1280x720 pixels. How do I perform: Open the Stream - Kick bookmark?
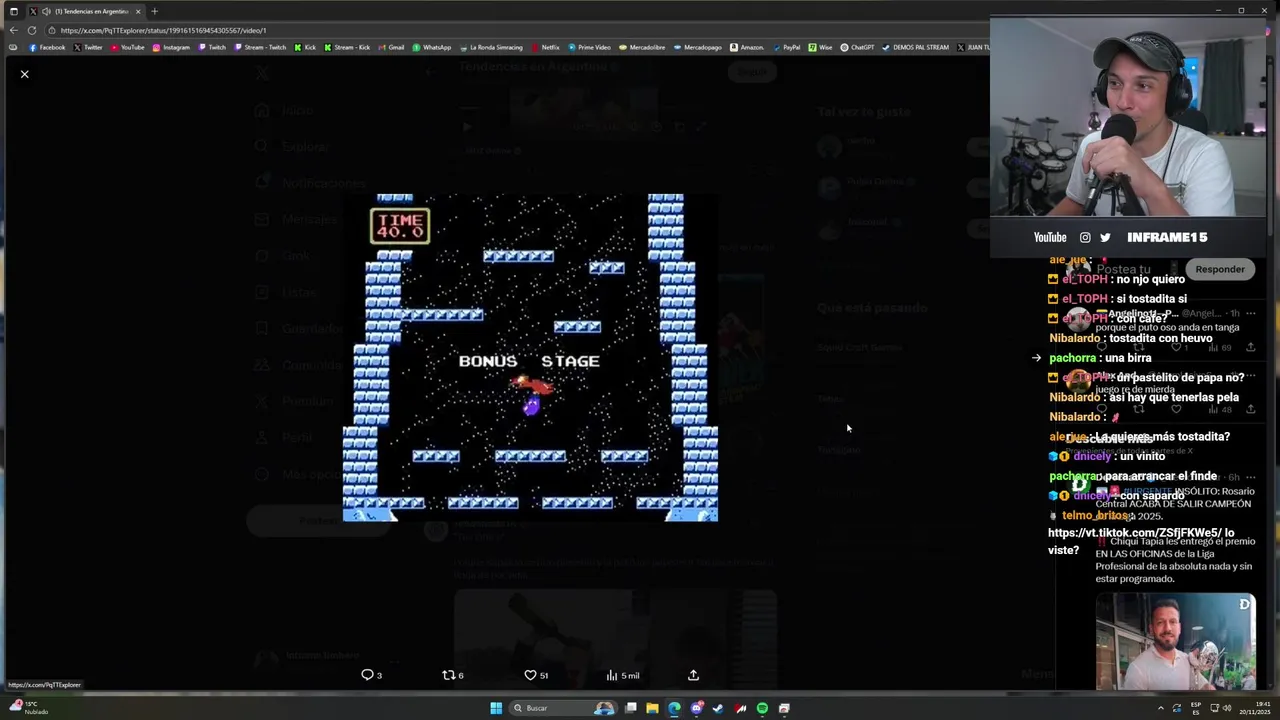pos(347,47)
